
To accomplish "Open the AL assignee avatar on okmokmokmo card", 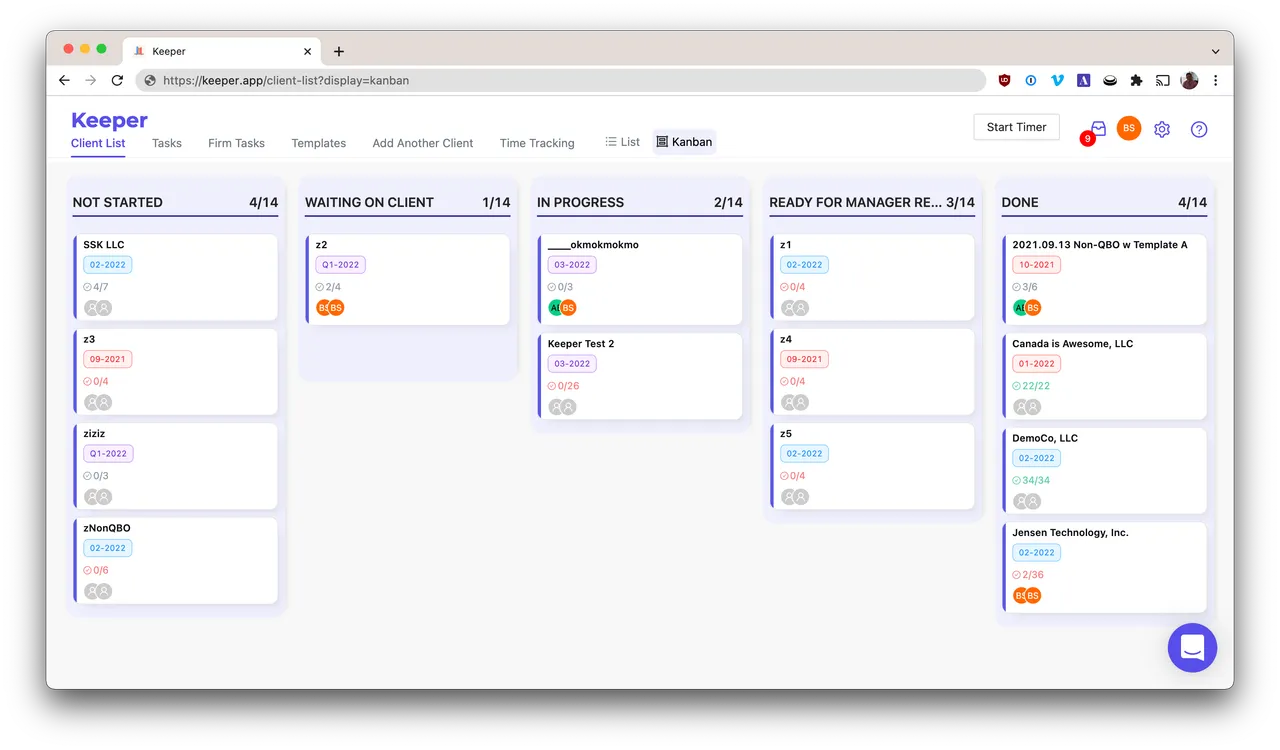I will click(553, 308).
